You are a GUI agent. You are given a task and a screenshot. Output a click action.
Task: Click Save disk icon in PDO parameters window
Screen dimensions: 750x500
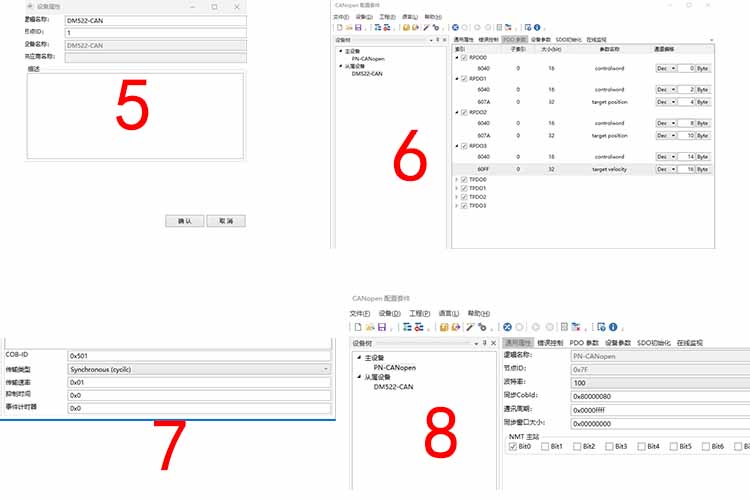358,28
